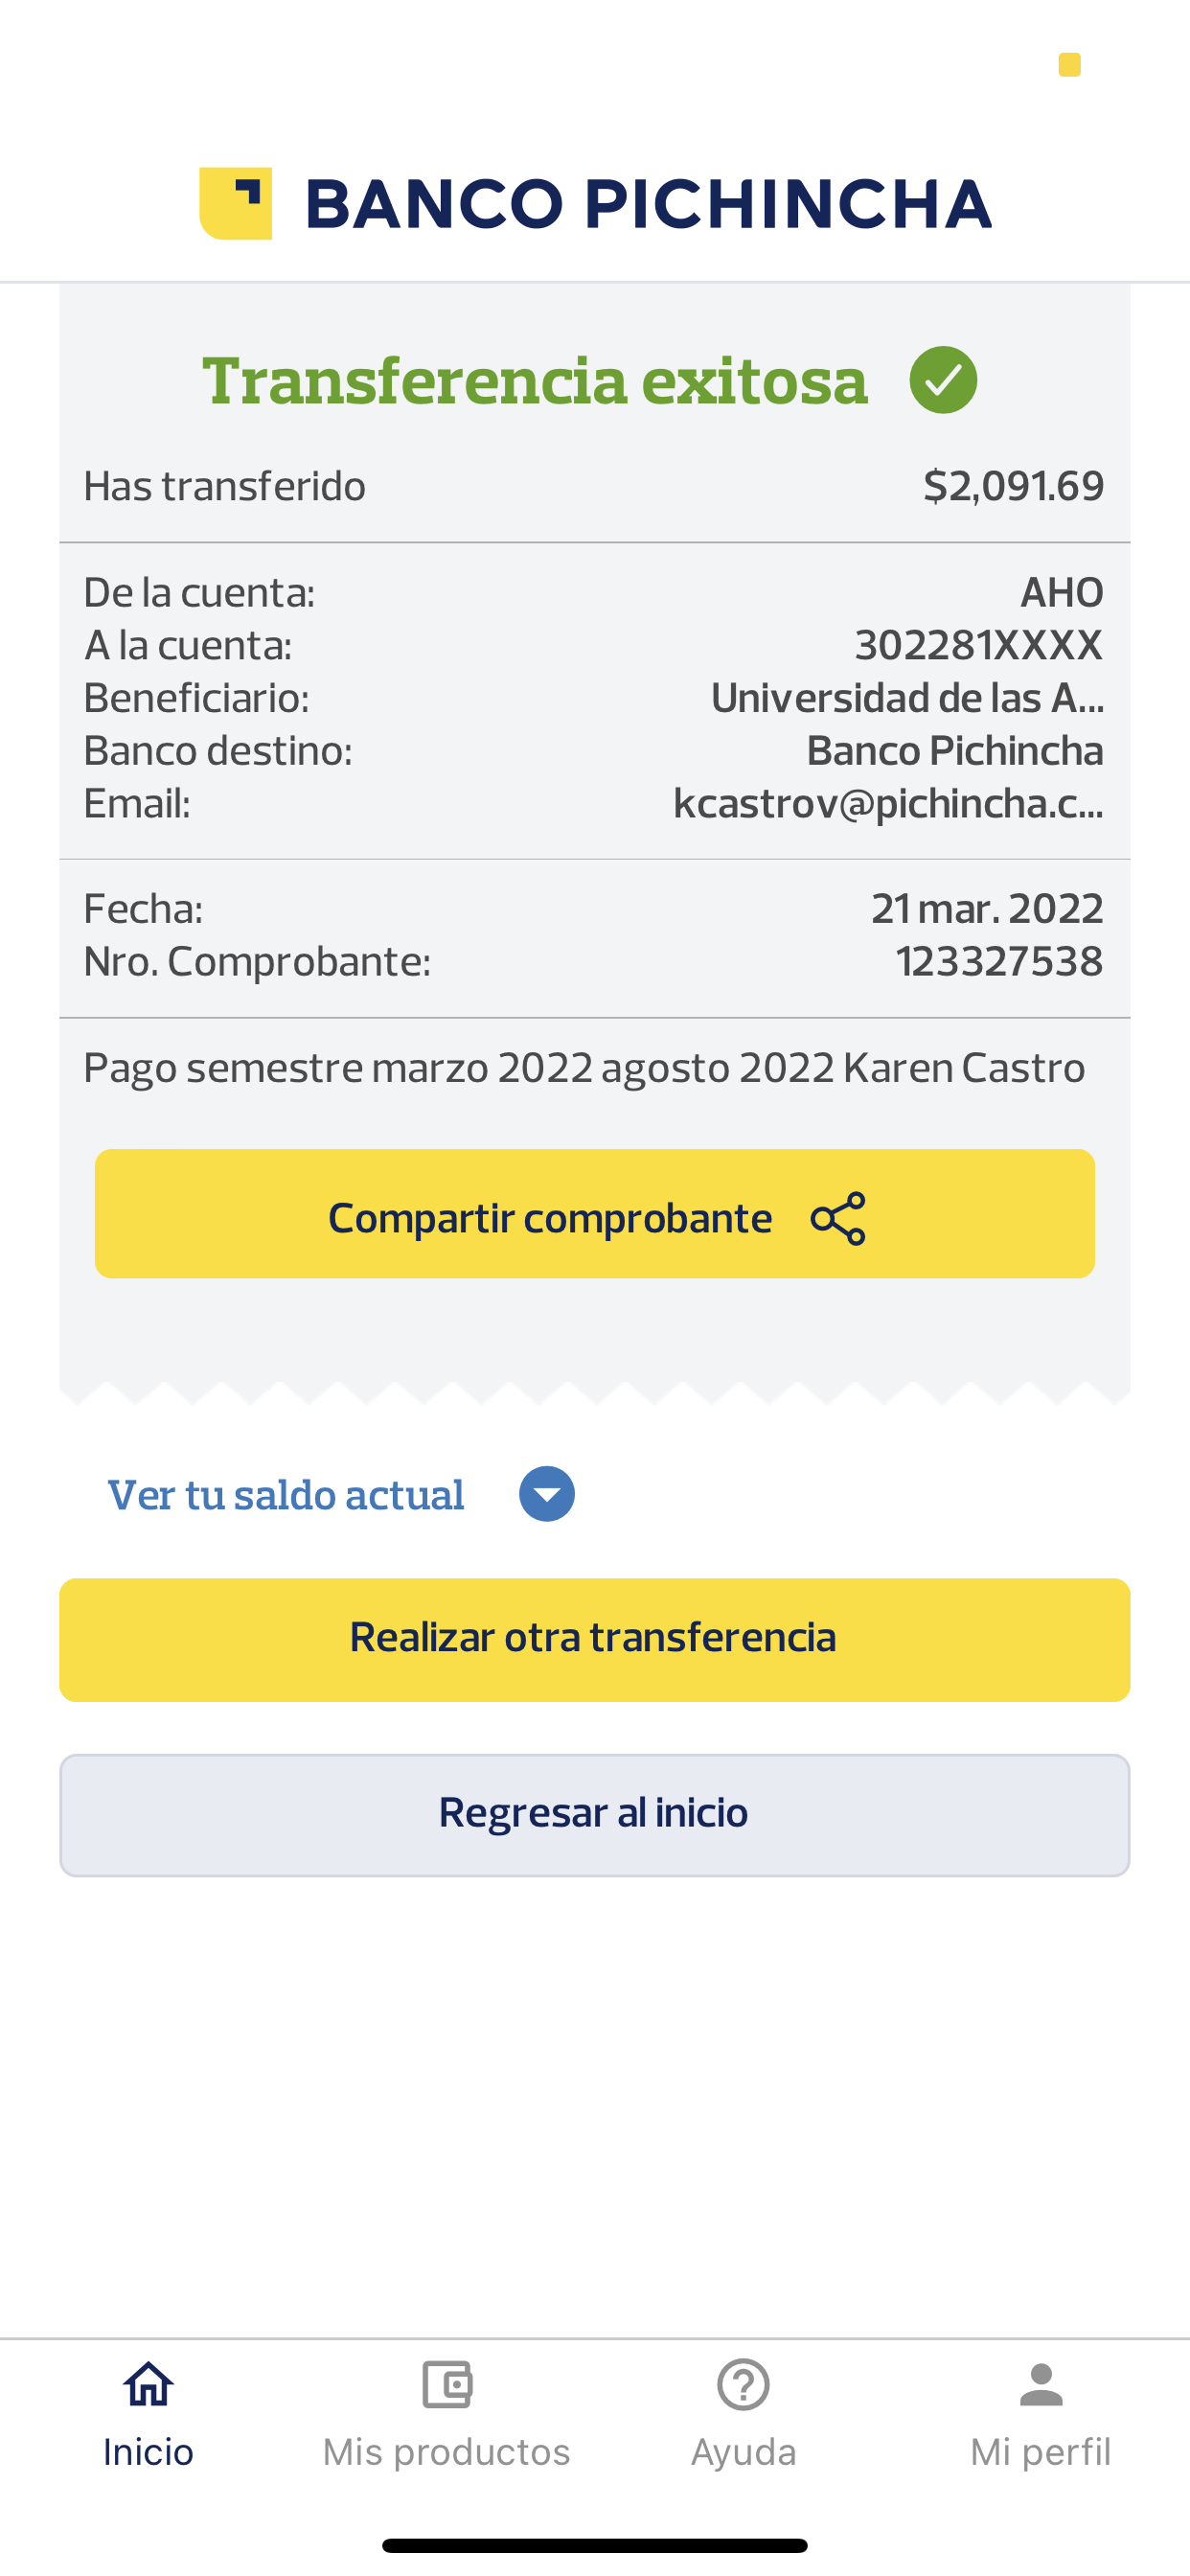Tap the comprobante number 123327538

(998, 961)
